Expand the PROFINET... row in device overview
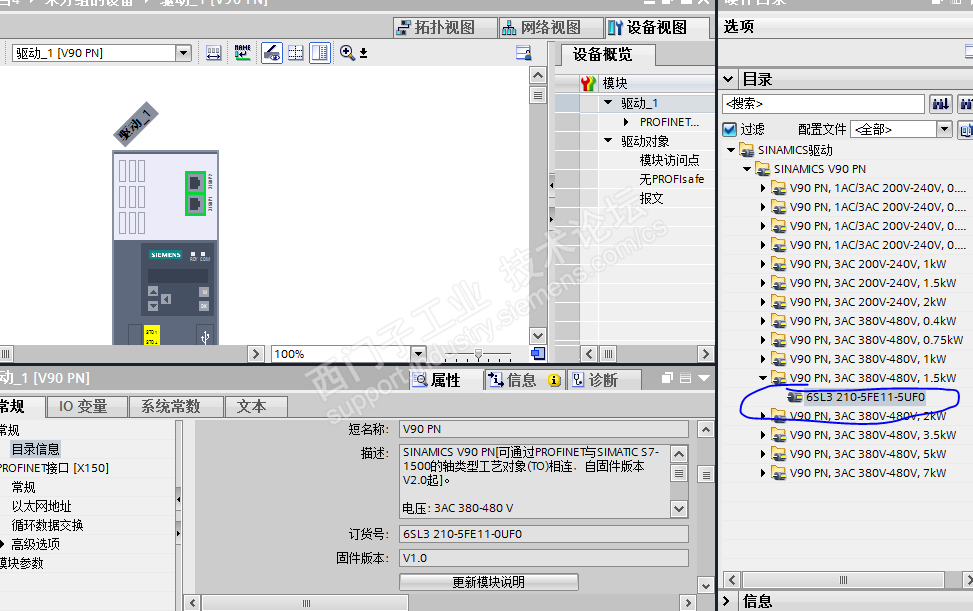The image size is (973, 611). (626, 122)
